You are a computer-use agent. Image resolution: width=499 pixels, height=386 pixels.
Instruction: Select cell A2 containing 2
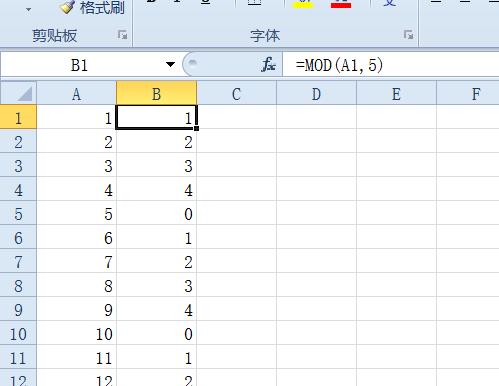(x=76, y=141)
